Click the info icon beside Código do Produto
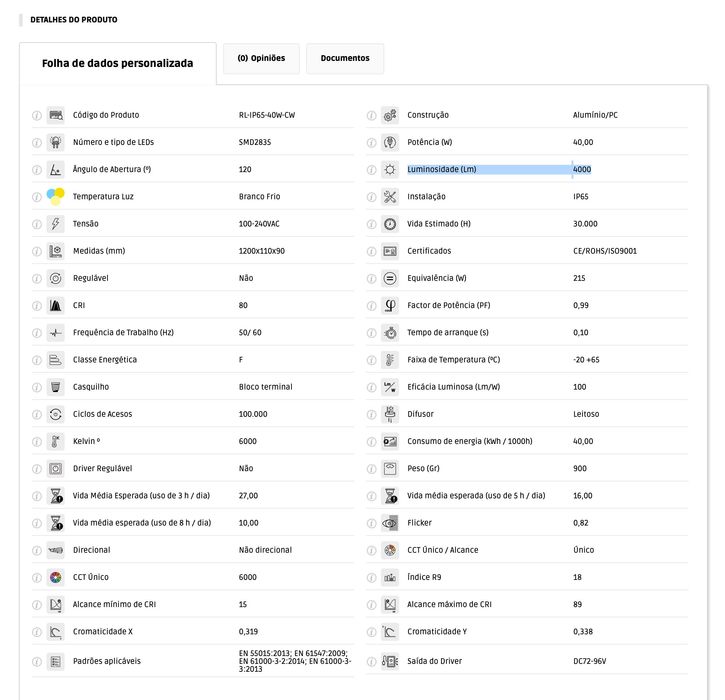Viewport: 725px width, 700px height. coord(37,115)
